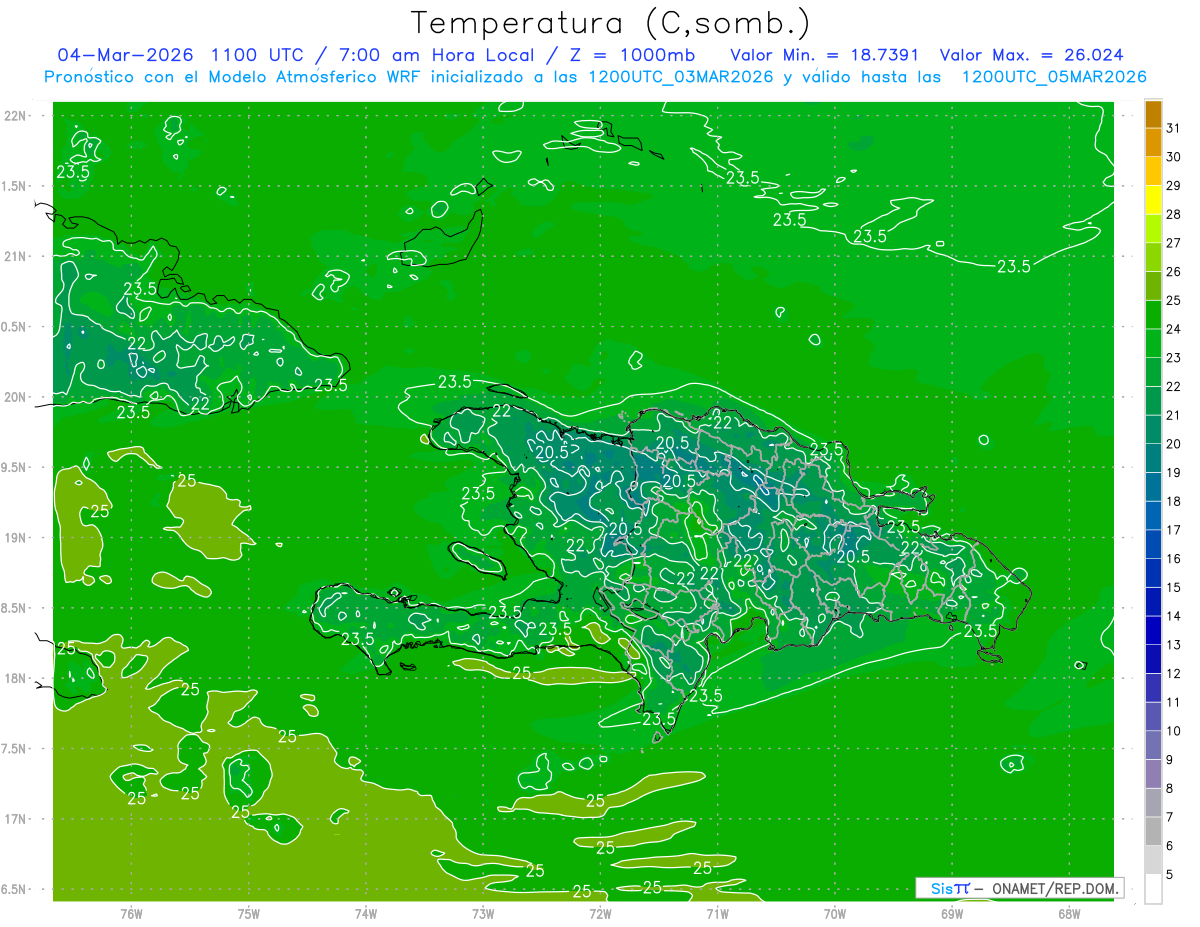1200x927 pixels.
Task: Click the '7:00 am Hora Local' text
Action: 435,54
